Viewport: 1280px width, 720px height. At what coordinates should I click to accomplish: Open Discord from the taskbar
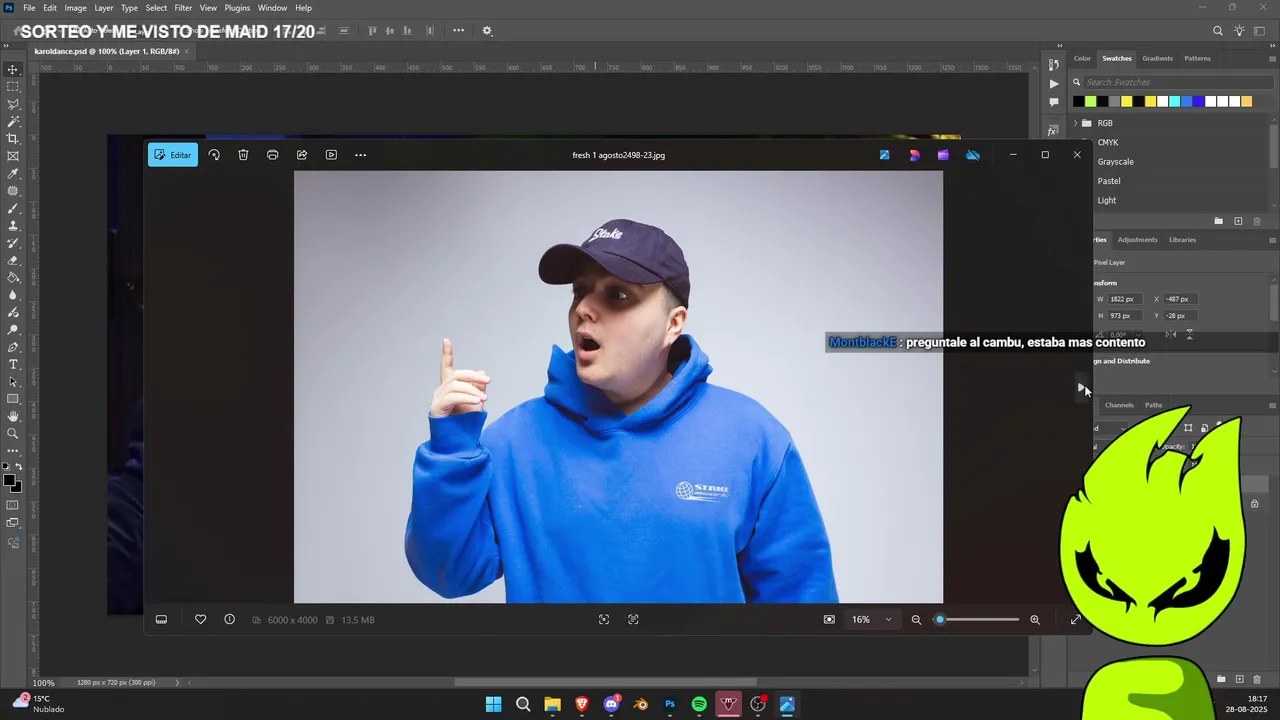pos(612,704)
